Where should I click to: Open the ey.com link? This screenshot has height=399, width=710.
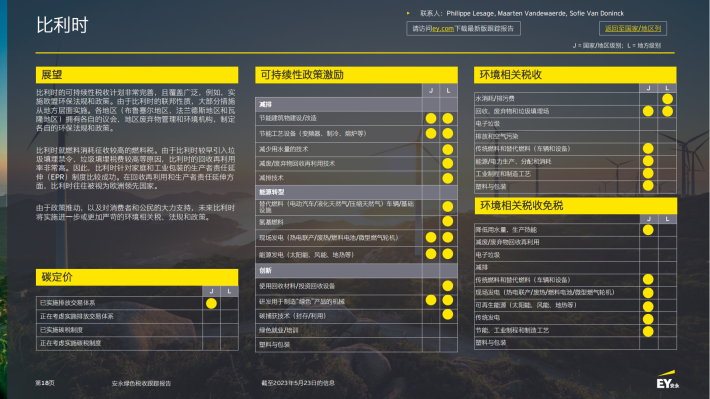(x=443, y=29)
